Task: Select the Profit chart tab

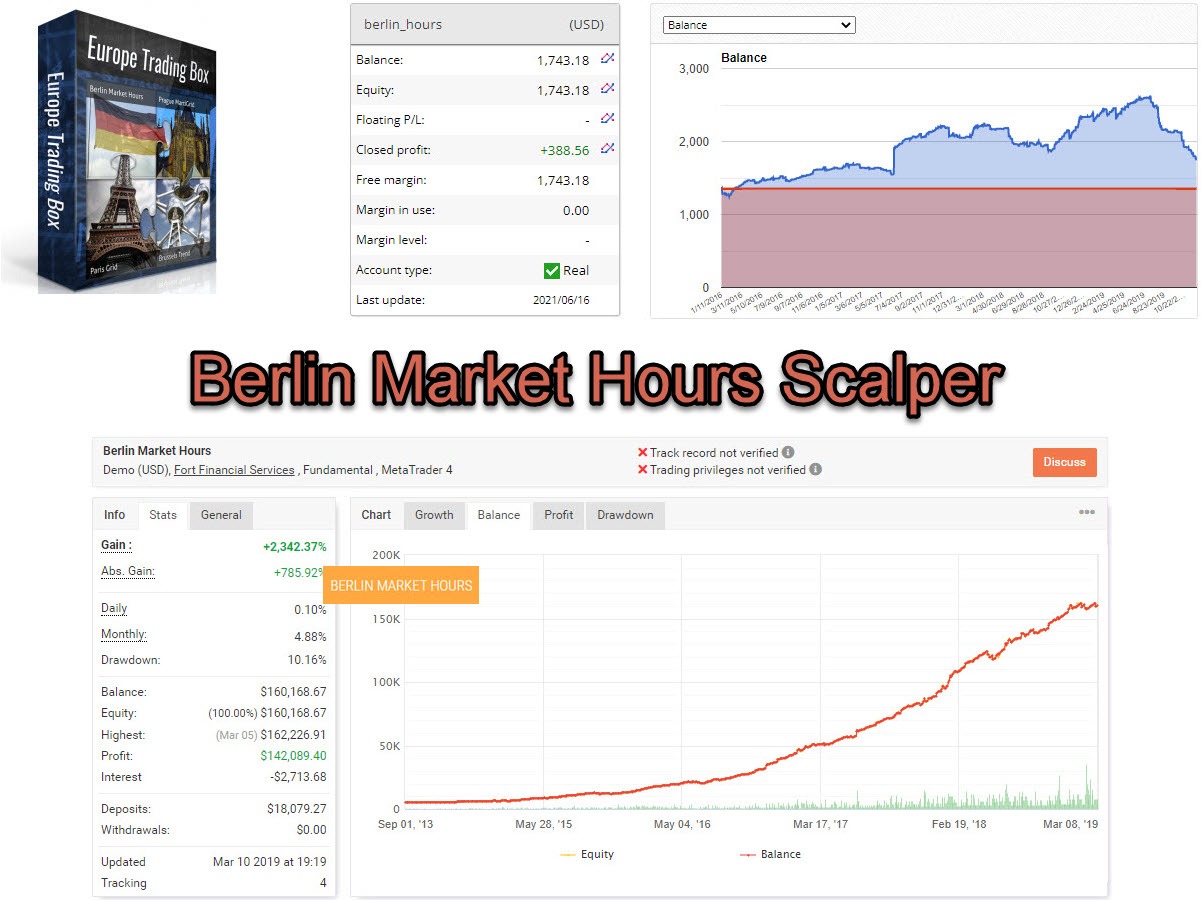Action: (x=559, y=515)
